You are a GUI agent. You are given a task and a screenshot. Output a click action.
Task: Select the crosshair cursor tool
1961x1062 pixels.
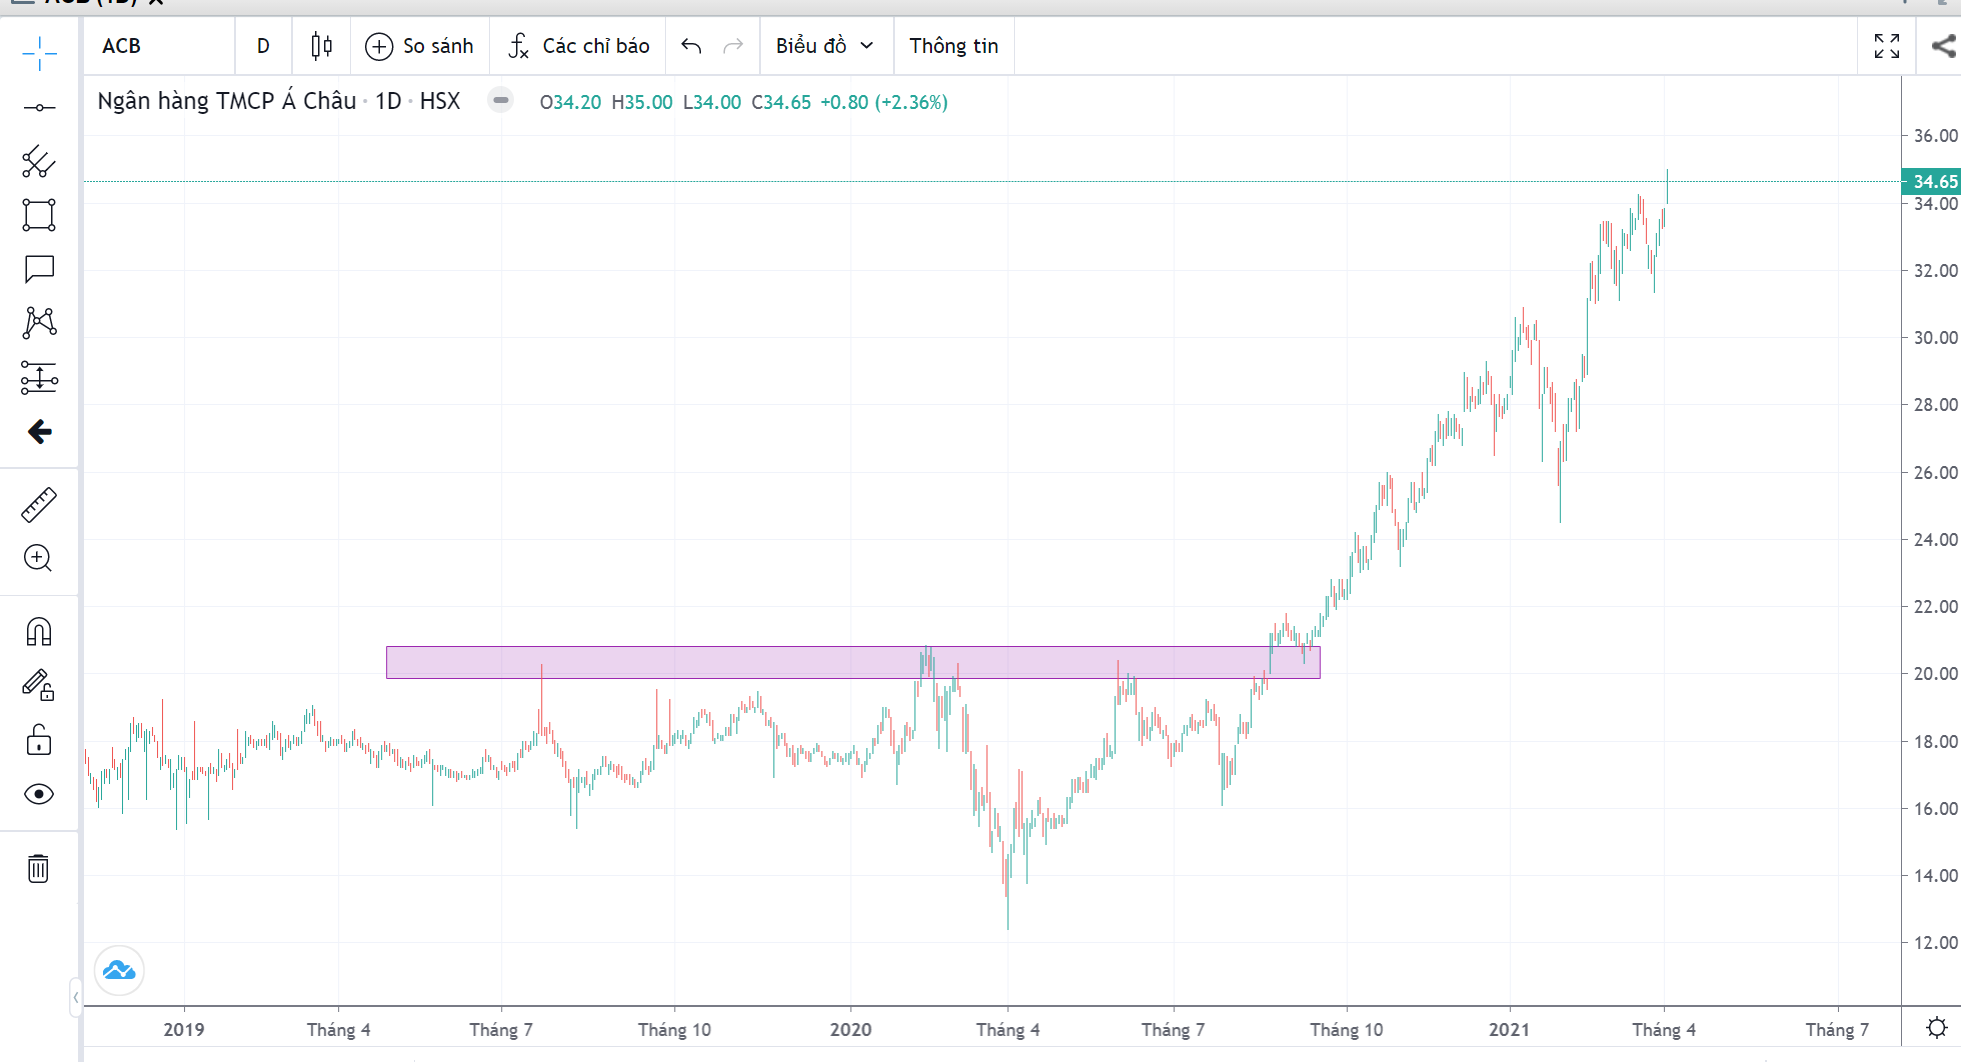coord(39,53)
